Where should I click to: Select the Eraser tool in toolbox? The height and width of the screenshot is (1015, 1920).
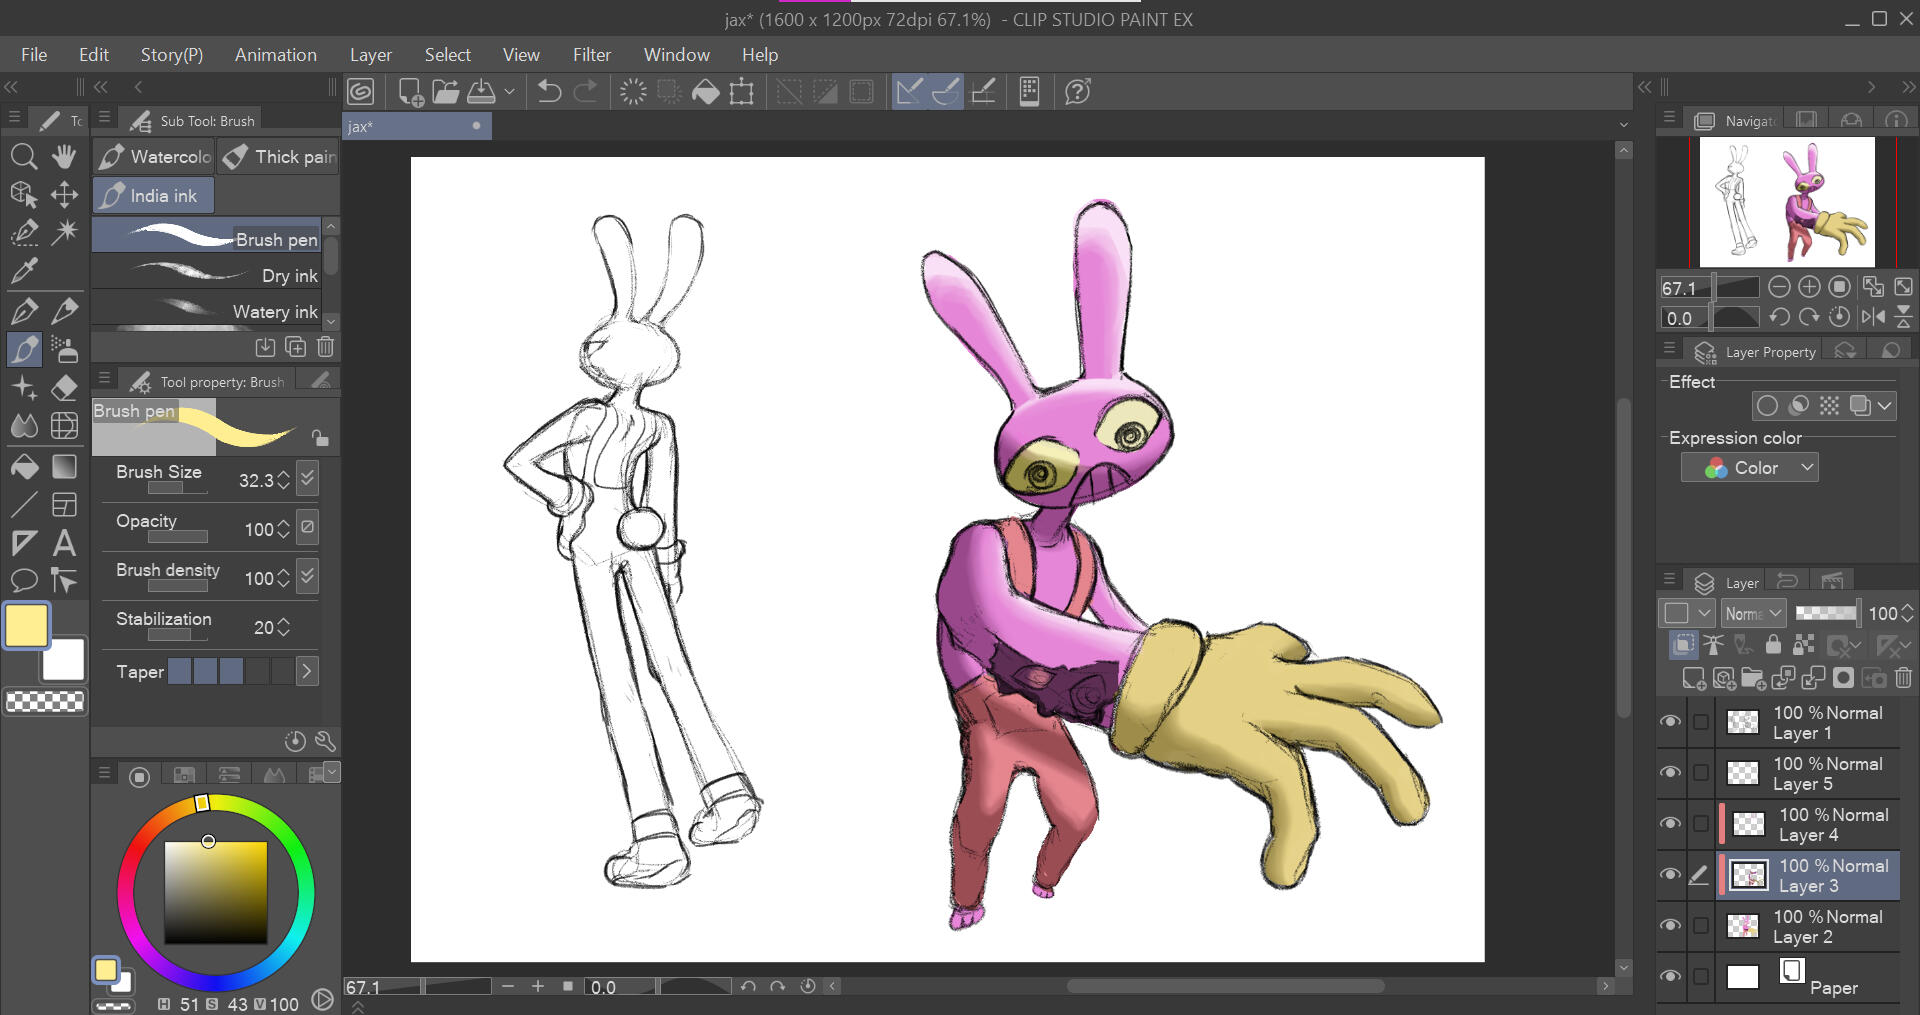coord(64,388)
